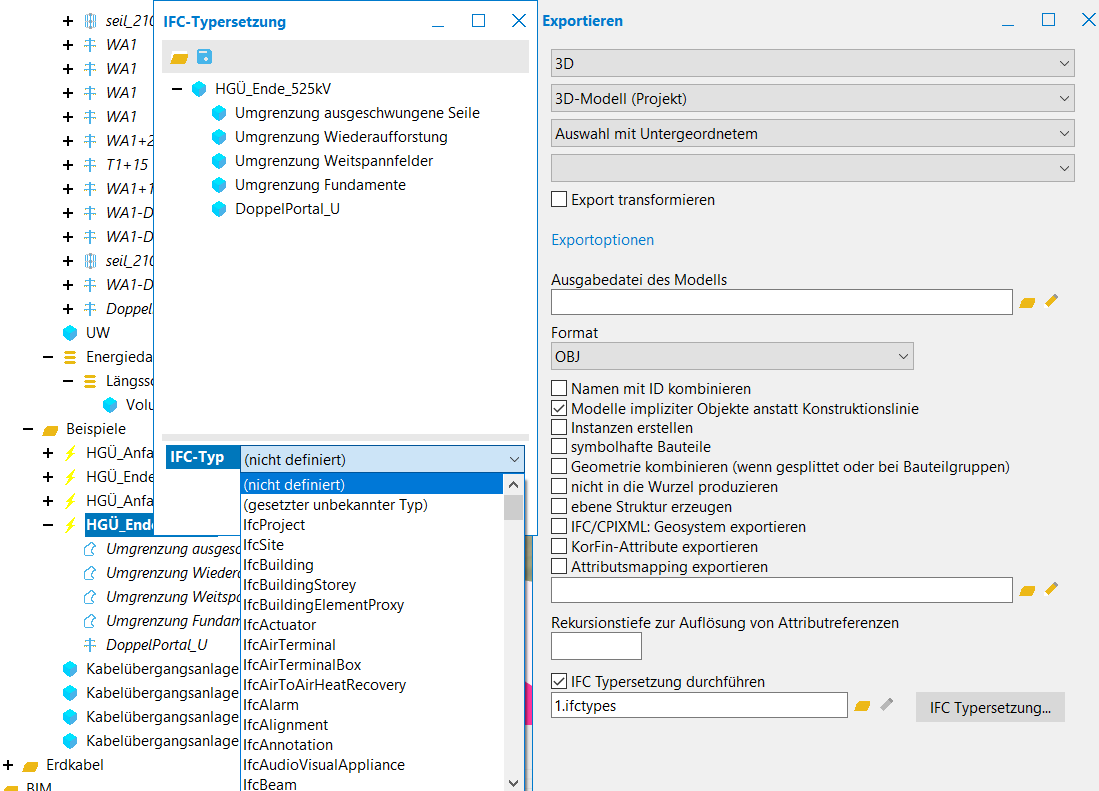Uncheck IFC Typersetzung durchführen
This screenshot has height=791, width=1099.
[x=559, y=682]
